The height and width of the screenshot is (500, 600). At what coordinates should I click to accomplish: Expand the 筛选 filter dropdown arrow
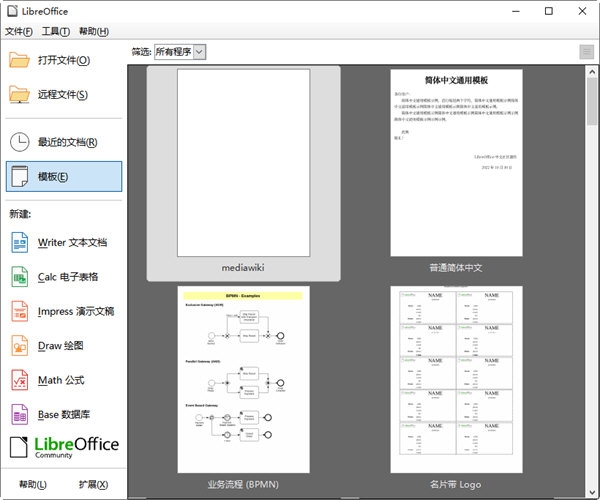click(199, 52)
